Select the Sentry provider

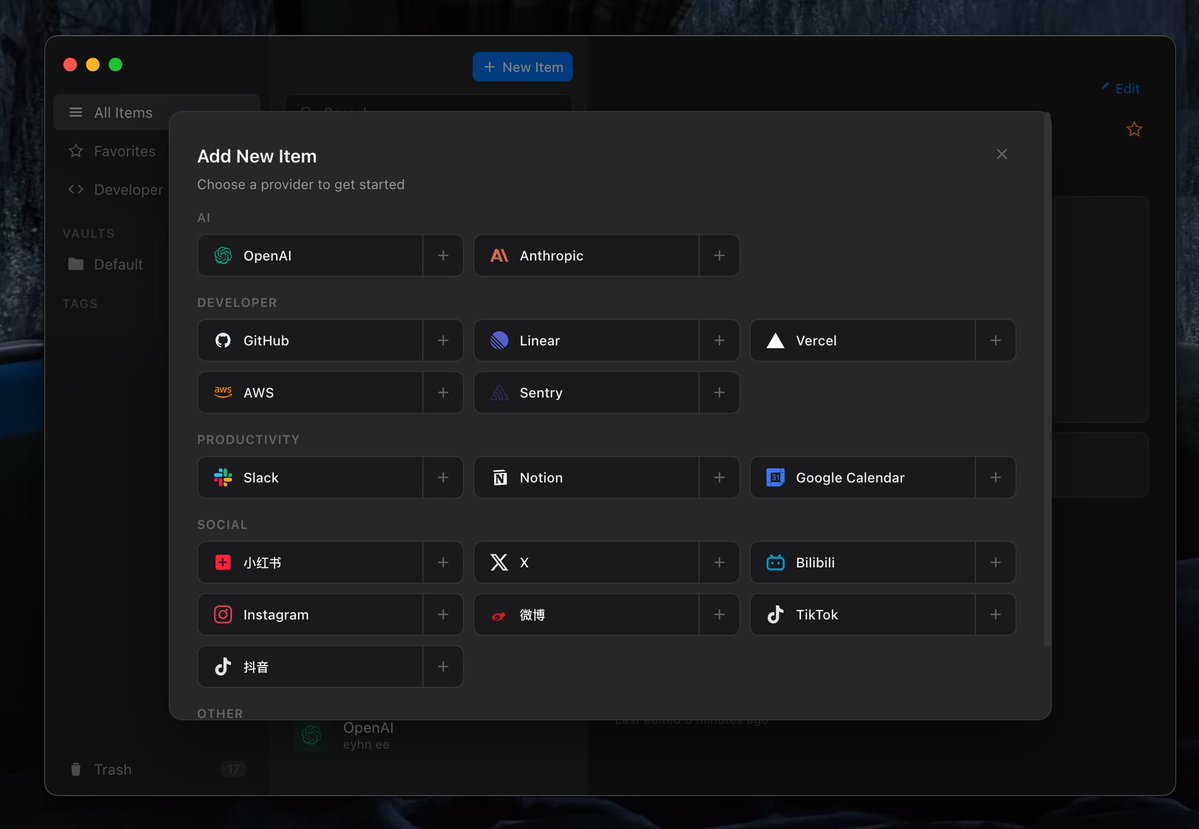click(587, 392)
